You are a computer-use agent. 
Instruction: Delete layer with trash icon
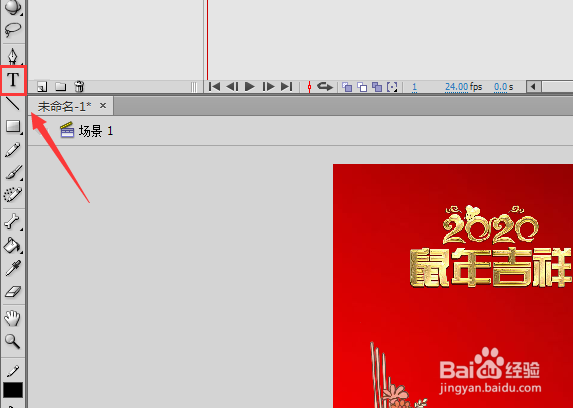(x=79, y=86)
